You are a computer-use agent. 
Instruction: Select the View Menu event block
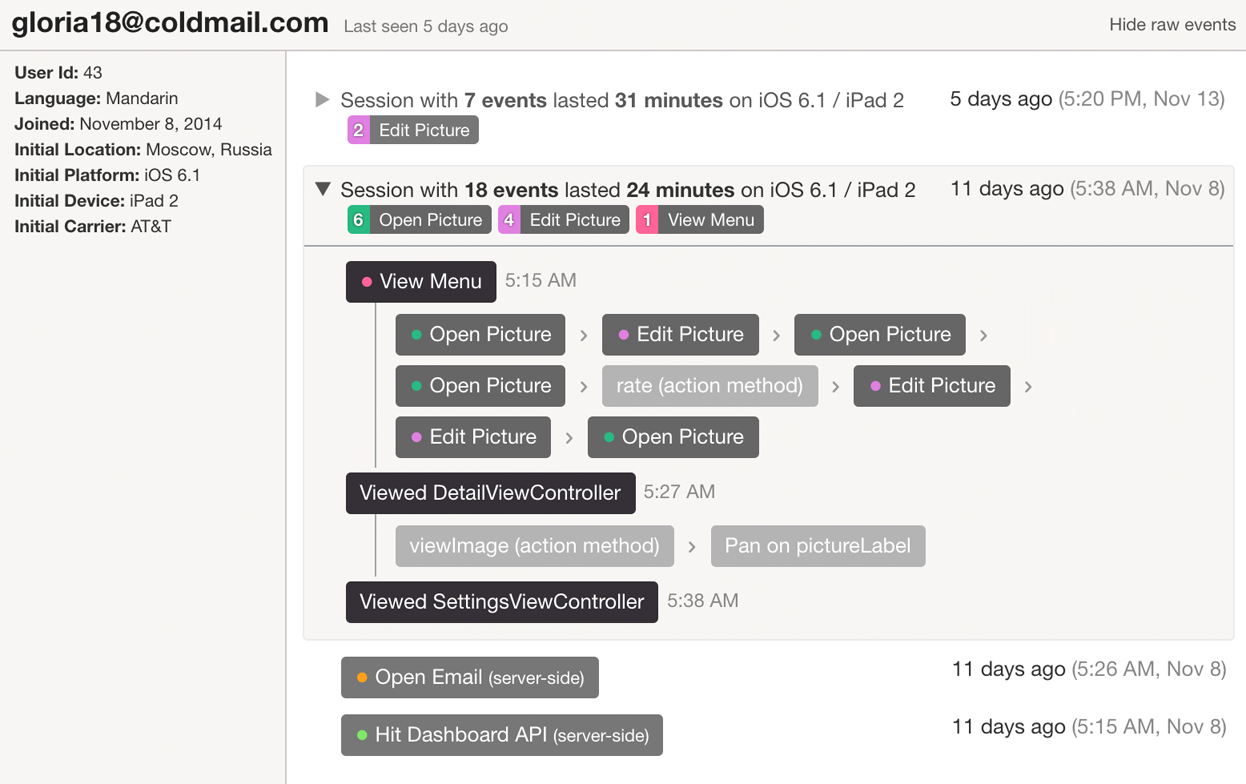pos(421,282)
